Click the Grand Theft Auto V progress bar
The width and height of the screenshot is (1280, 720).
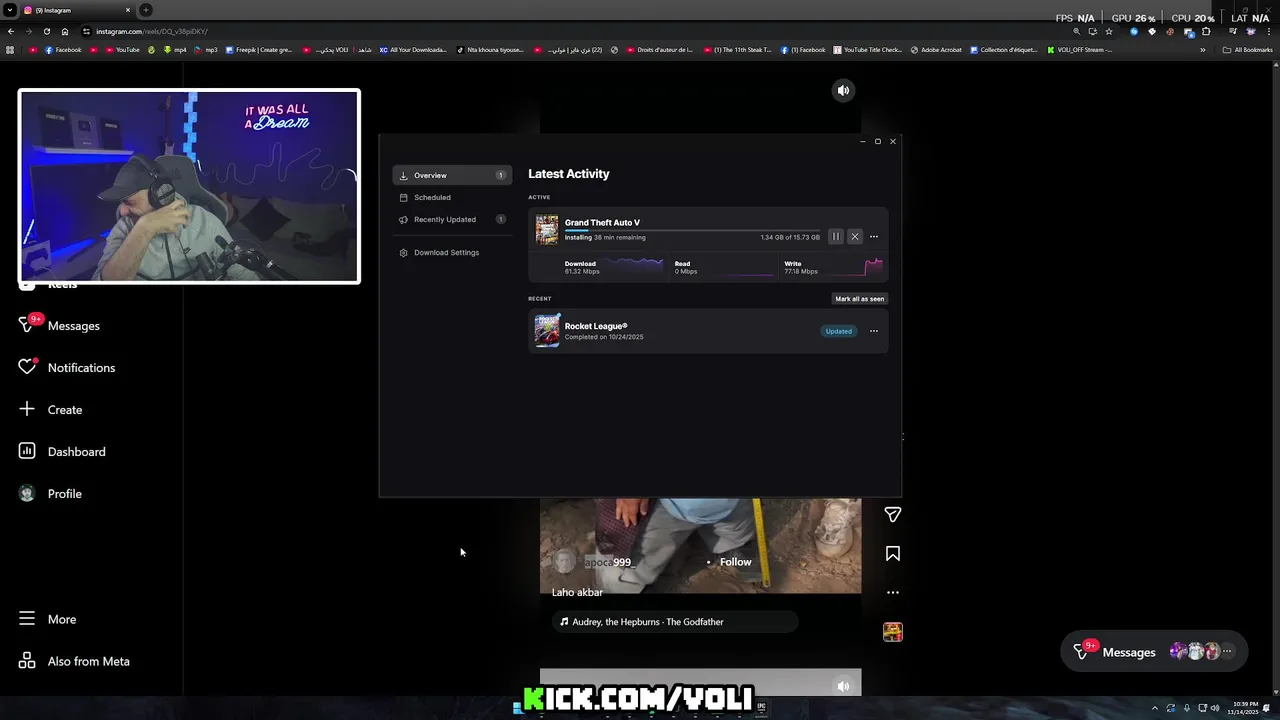click(x=692, y=230)
